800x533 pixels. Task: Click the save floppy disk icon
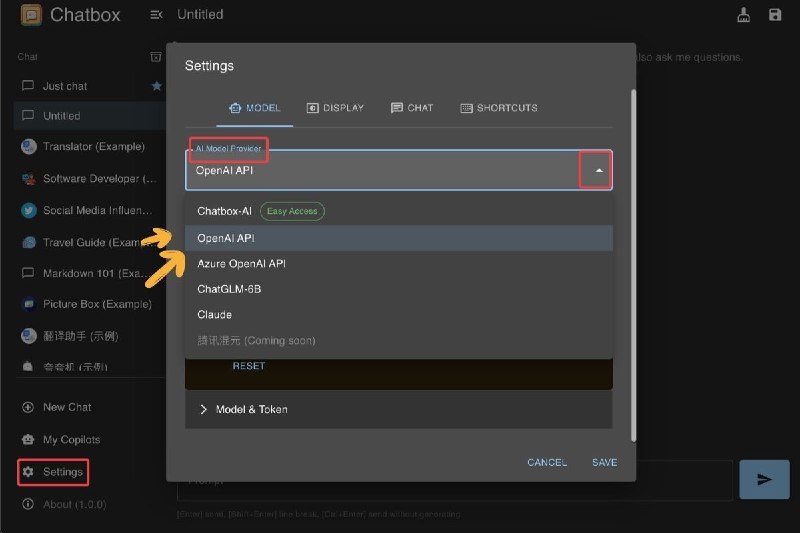(x=775, y=15)
